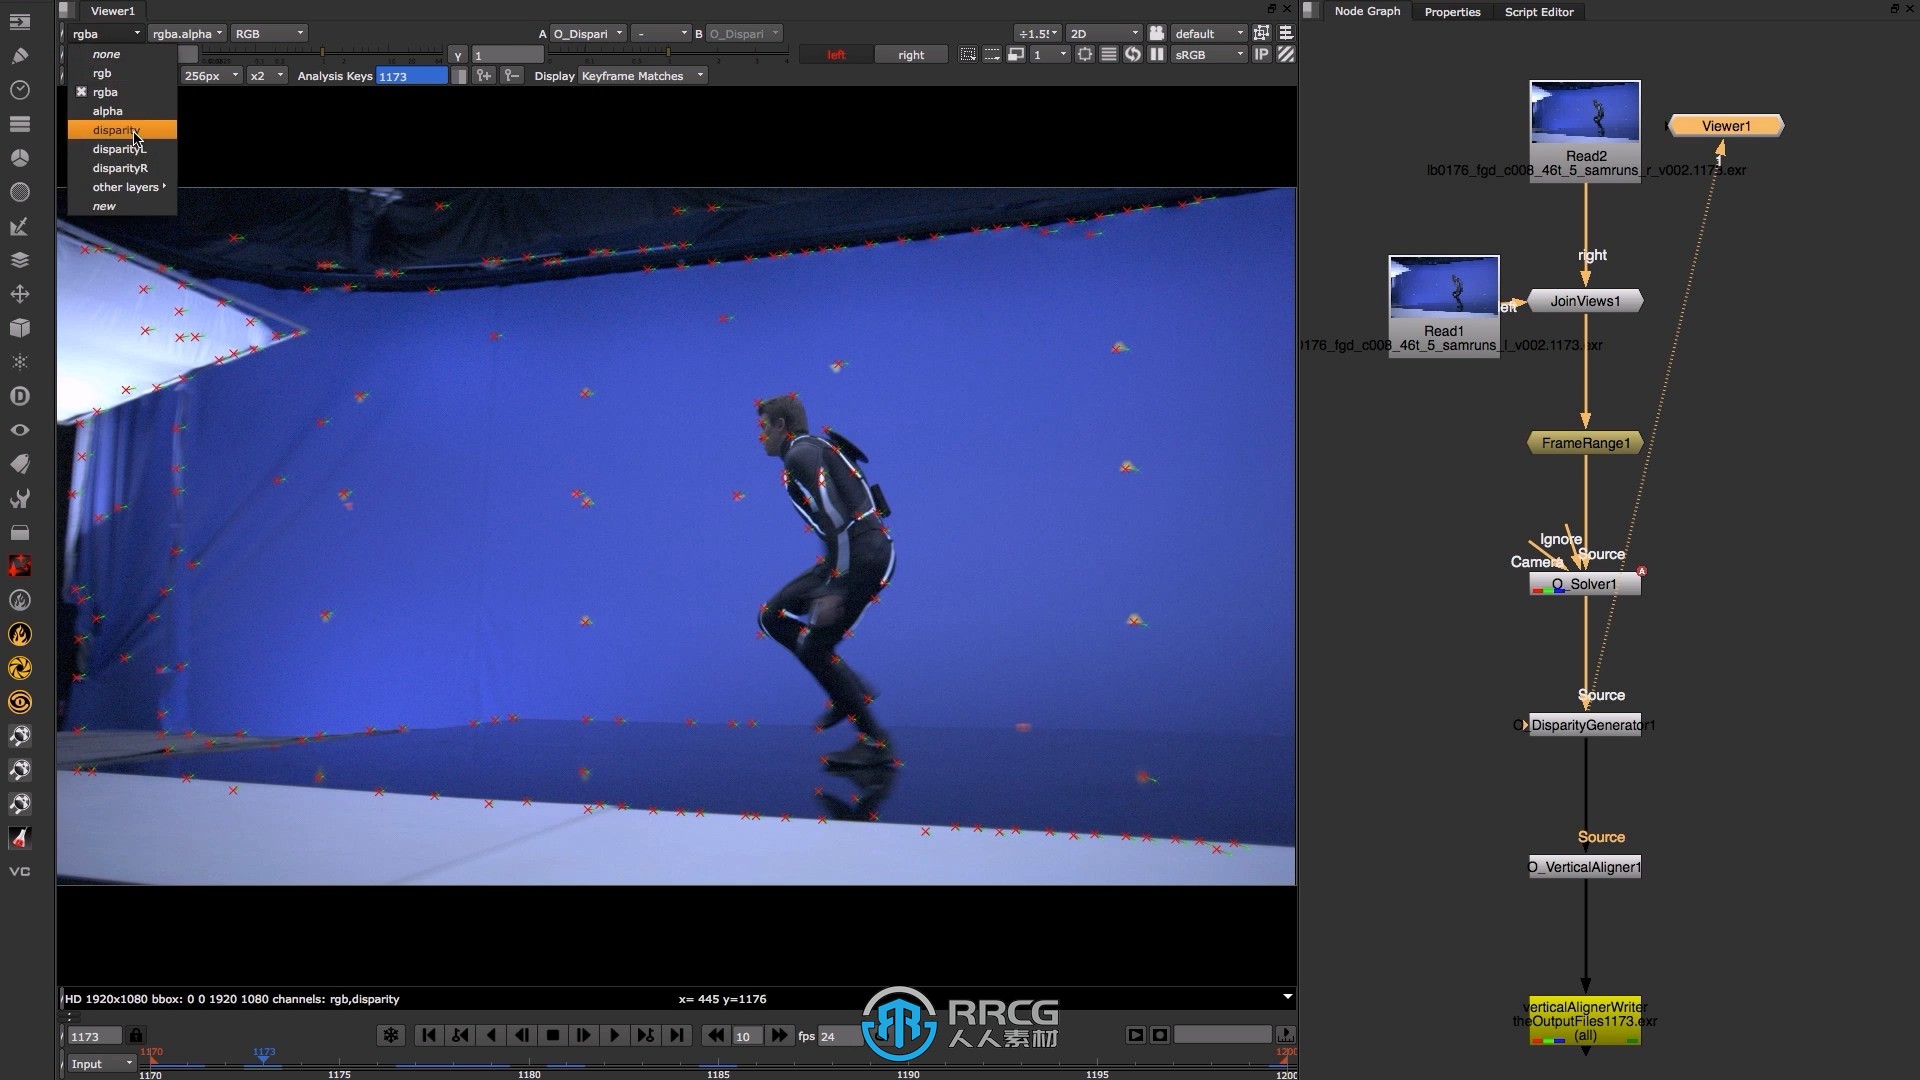Open the Draw nodes brush toolbar icon
This screenshot has width=1920, height=1080.
pos(20,56)
